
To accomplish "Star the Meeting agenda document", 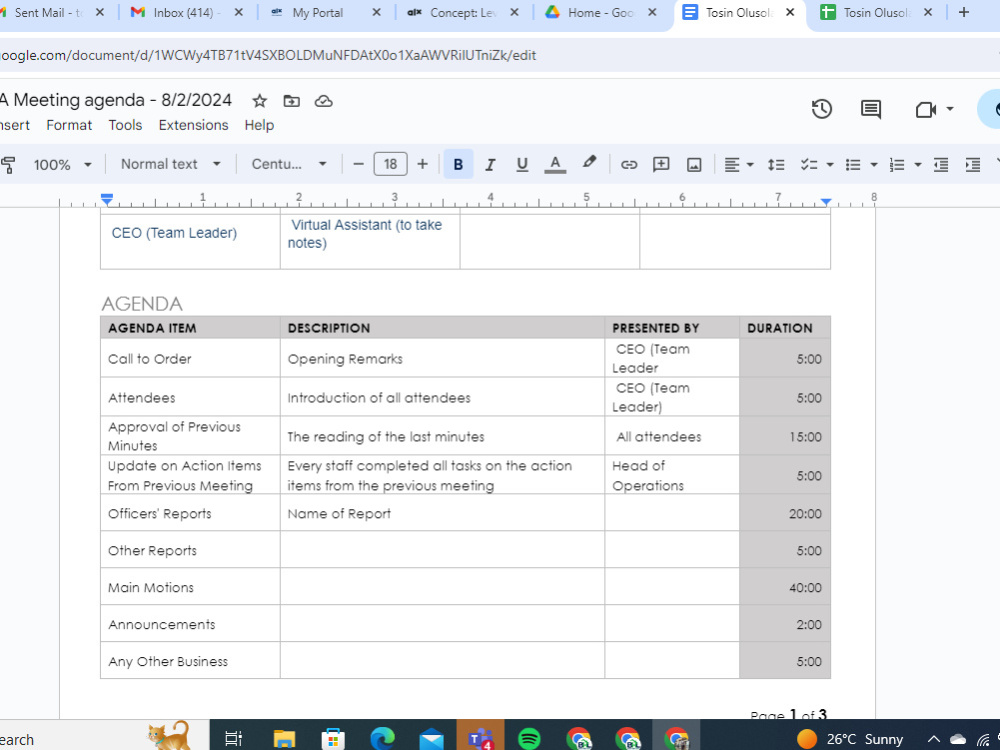I will point(259,101).
